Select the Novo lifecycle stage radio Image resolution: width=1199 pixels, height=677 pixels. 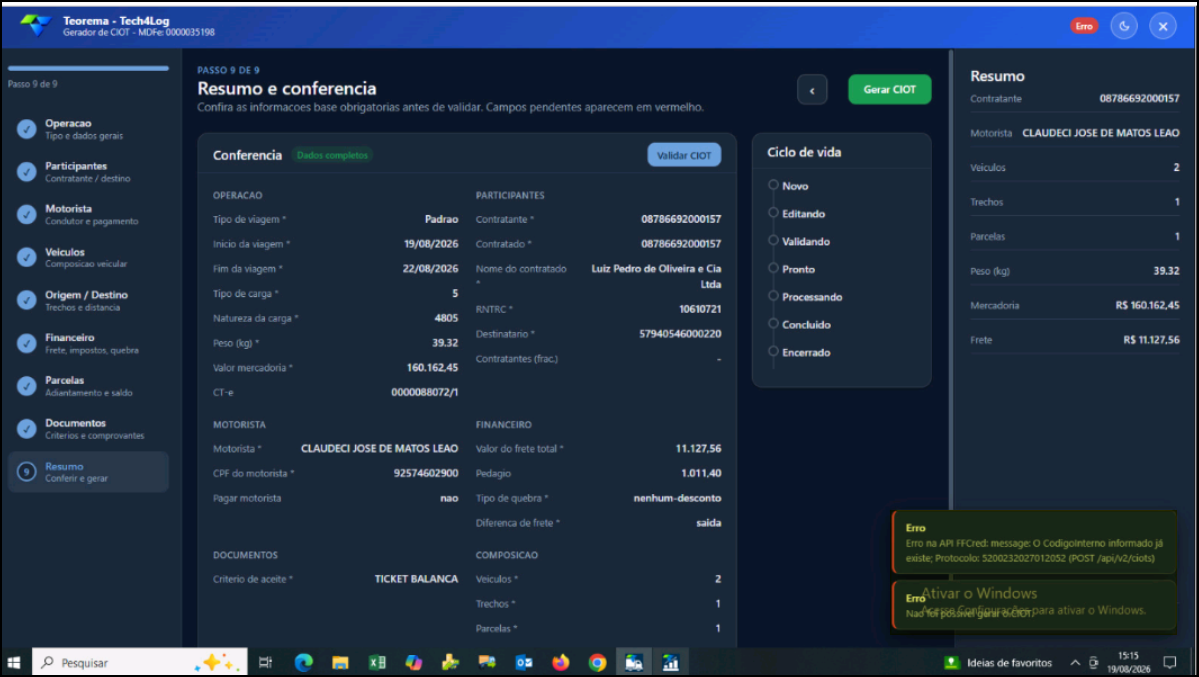(773, 185)
